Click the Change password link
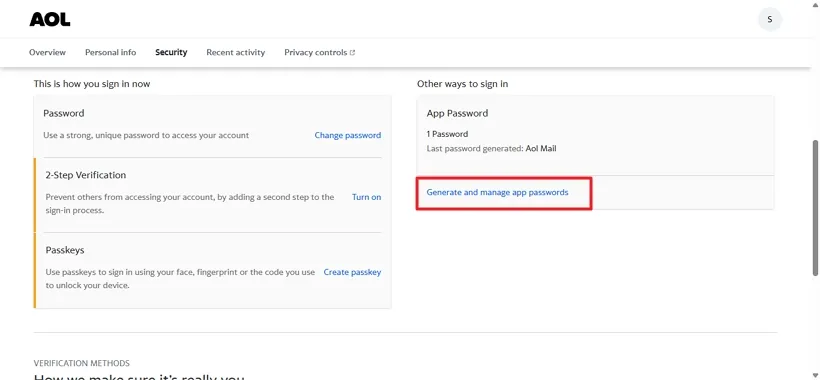This screenshot has width=820, height=380. pyautogui.click(x=348, y=135)
